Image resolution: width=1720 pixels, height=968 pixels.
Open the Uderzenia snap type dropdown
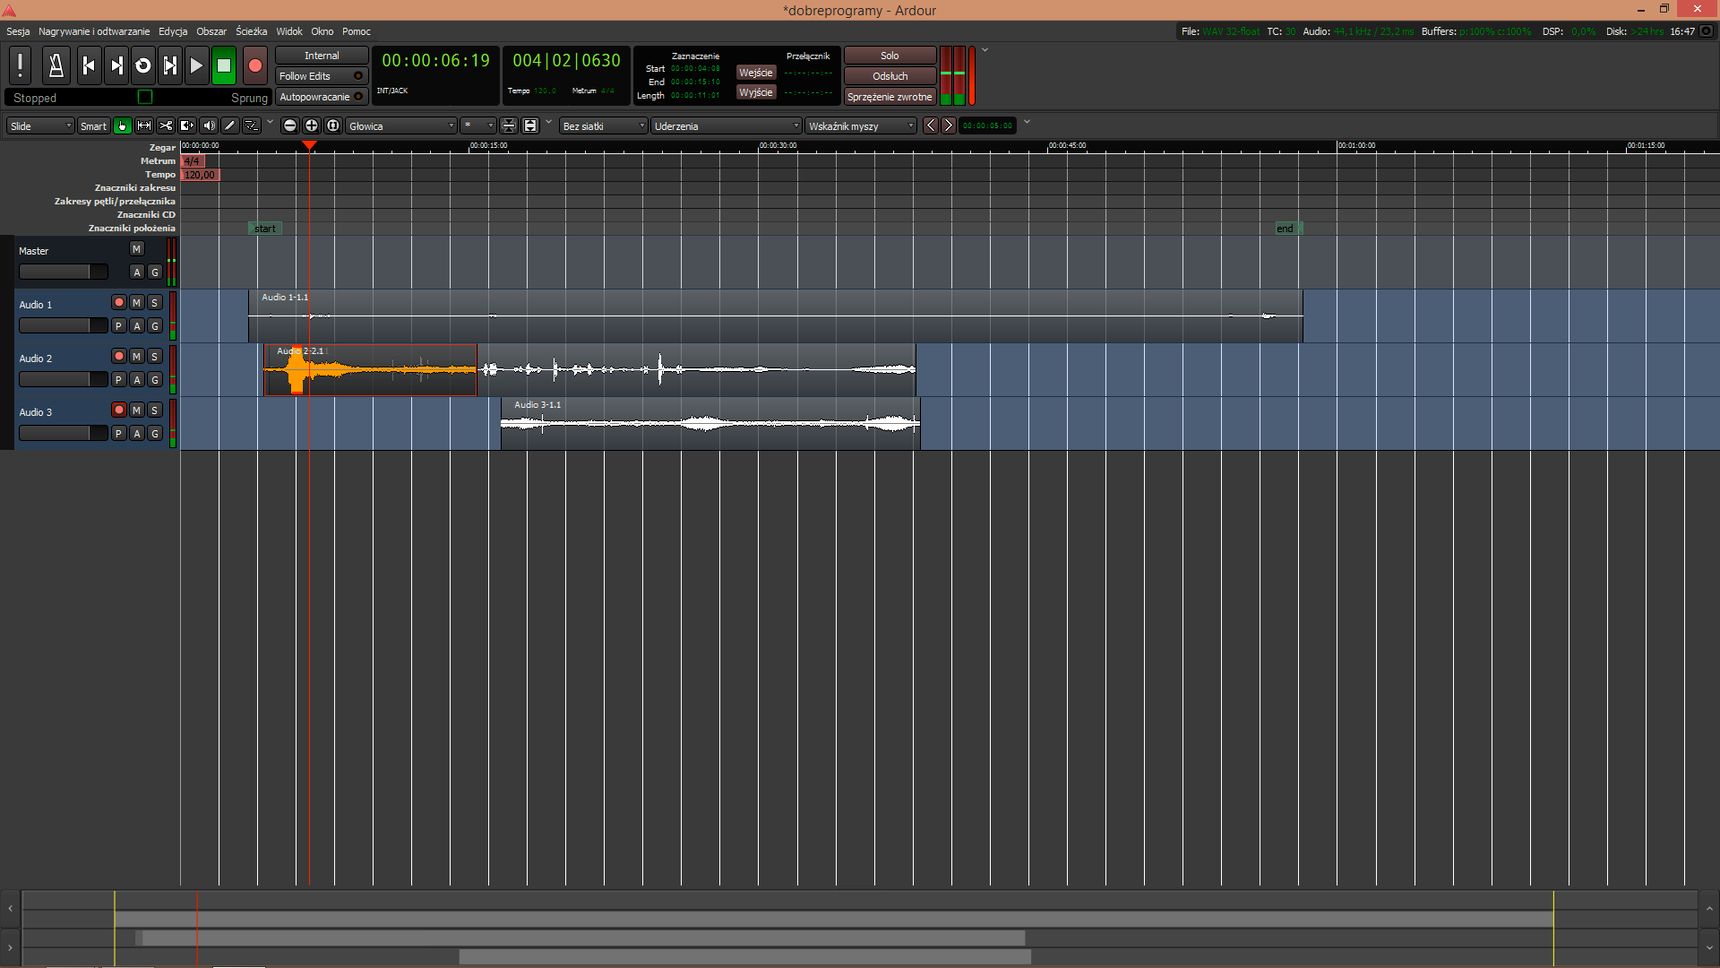(726, 126)
